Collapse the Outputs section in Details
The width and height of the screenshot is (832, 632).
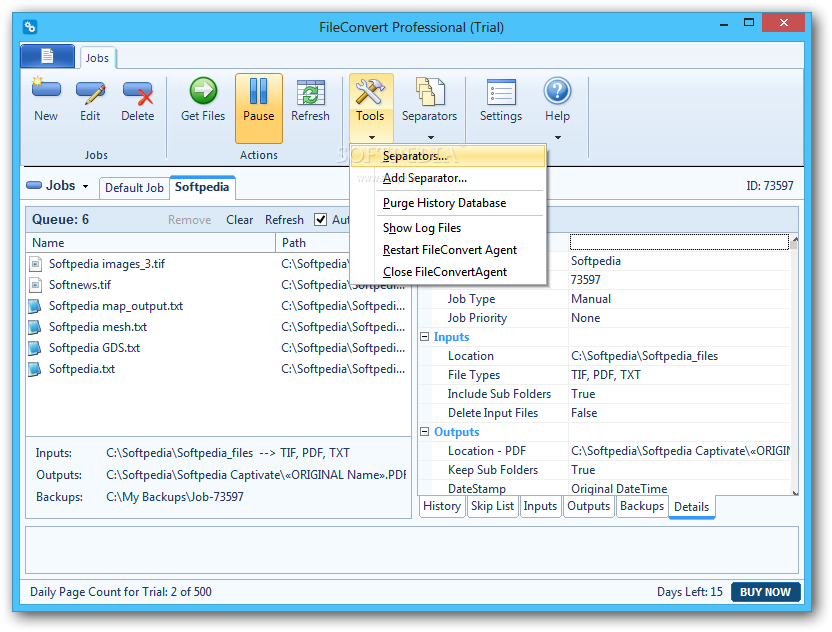[x=424, y=432]
